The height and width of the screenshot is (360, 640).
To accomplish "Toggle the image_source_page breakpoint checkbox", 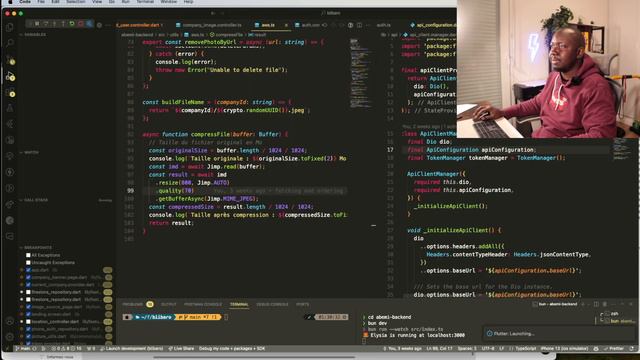I will pyautogui.click(x=28, y=307).
